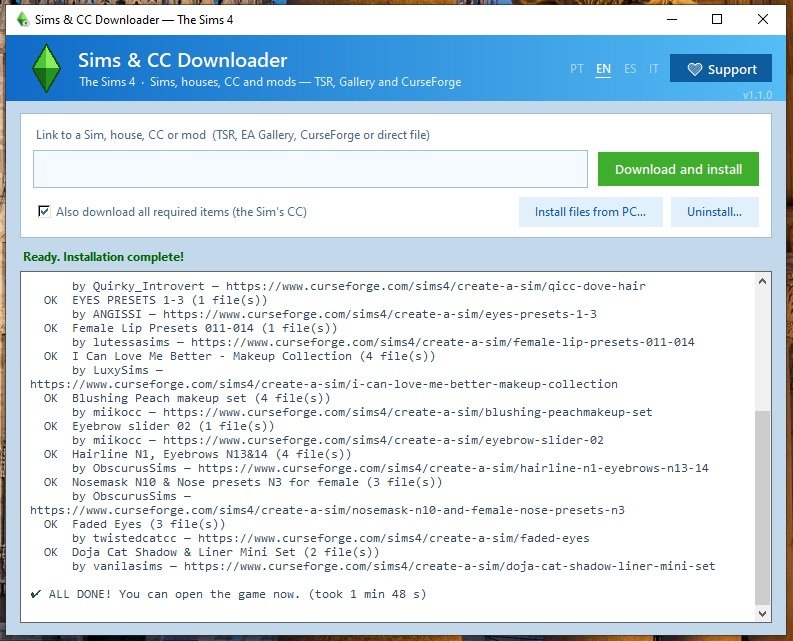The image size is (793, 641).
Task: Click the ObscurusSims hairline-n1-eyebrows URL line
Action: 390,468
